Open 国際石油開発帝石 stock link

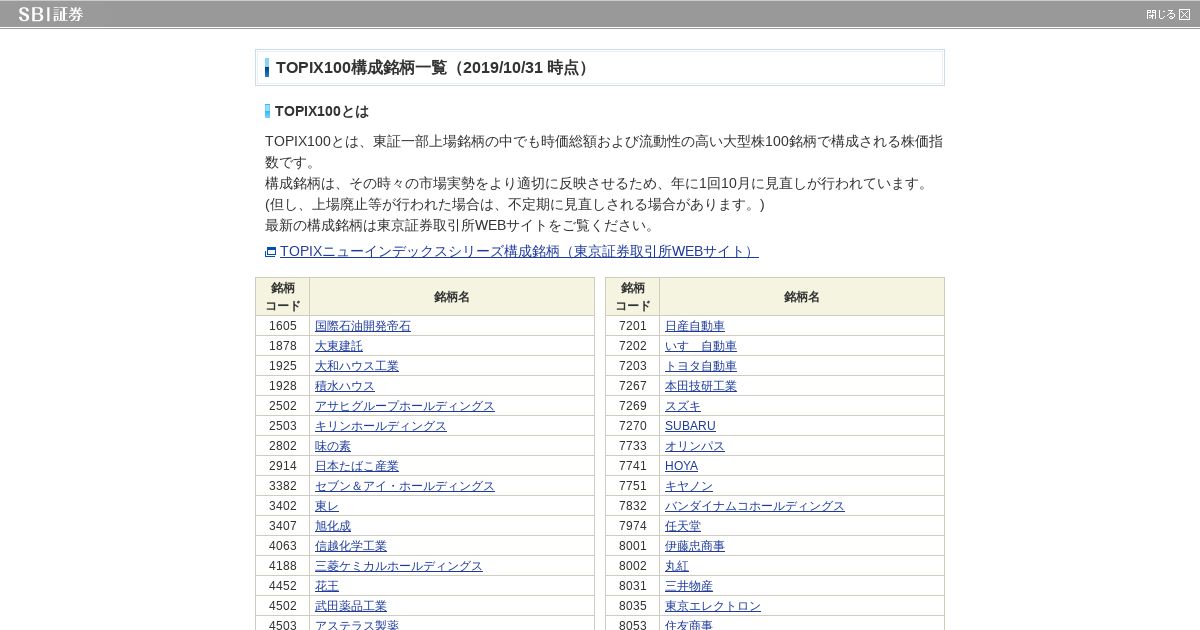(363, 326)
